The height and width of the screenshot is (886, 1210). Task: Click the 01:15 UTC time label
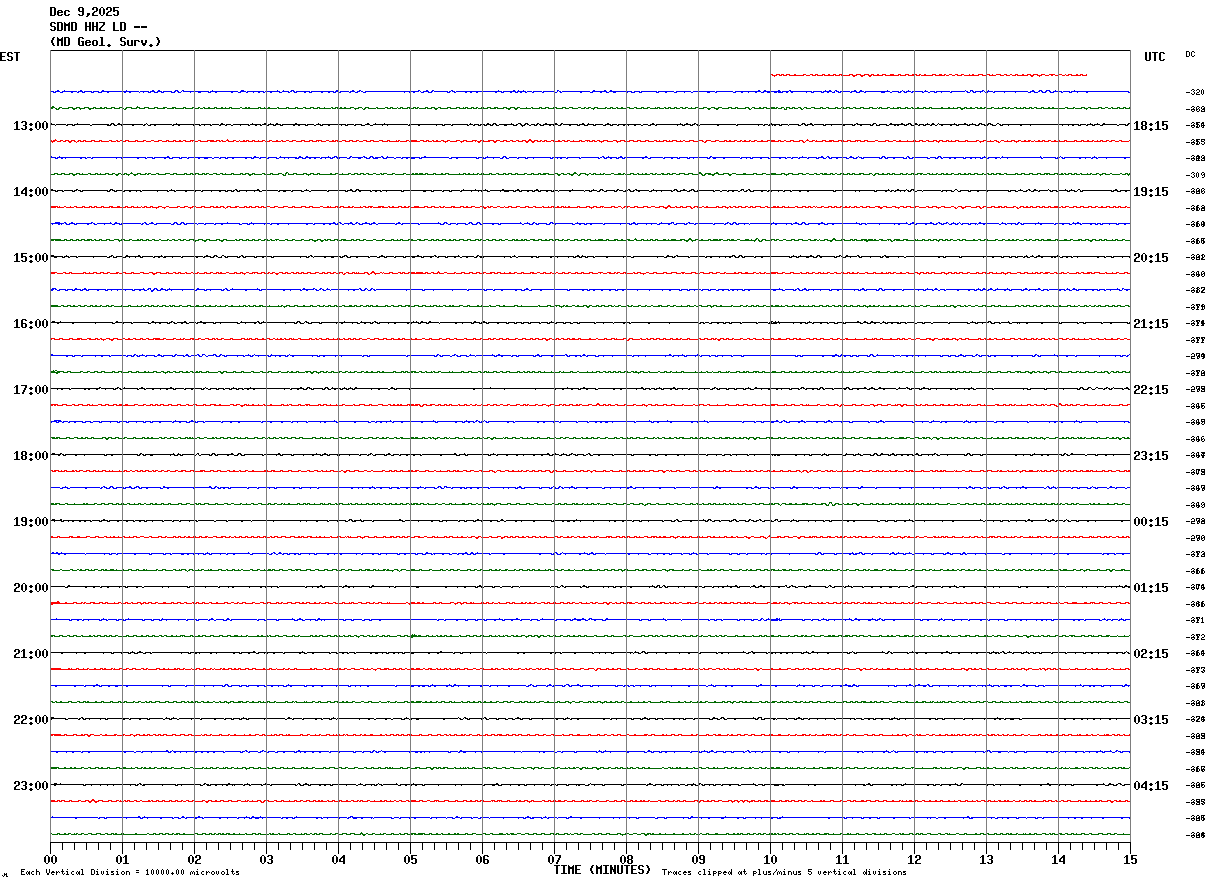[1150, 588]
